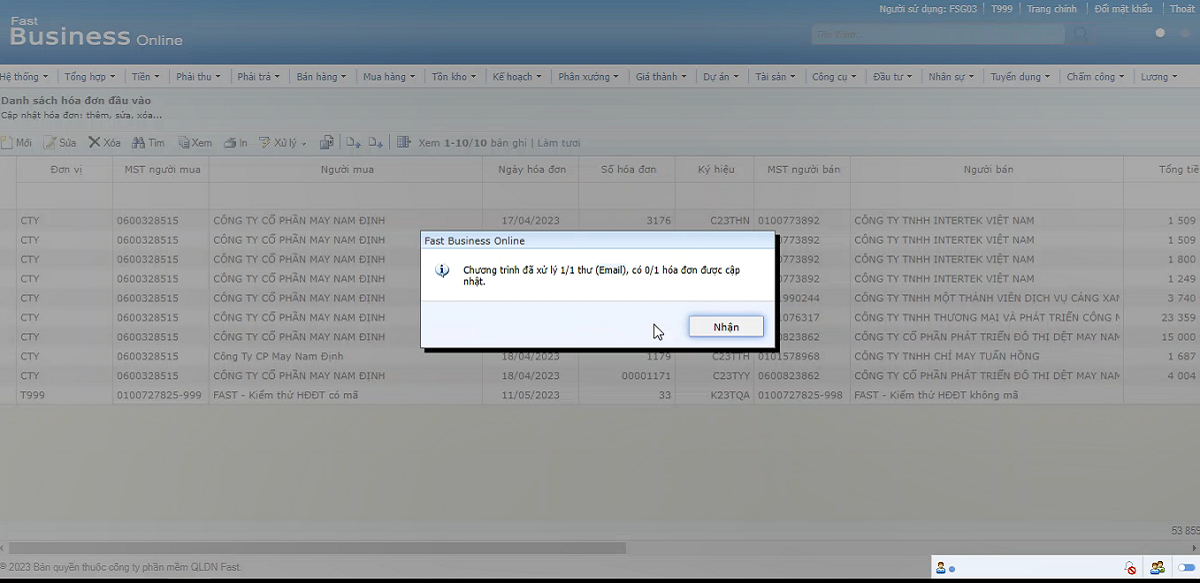Click the user group icon in chat bar

click(1157, 568)
